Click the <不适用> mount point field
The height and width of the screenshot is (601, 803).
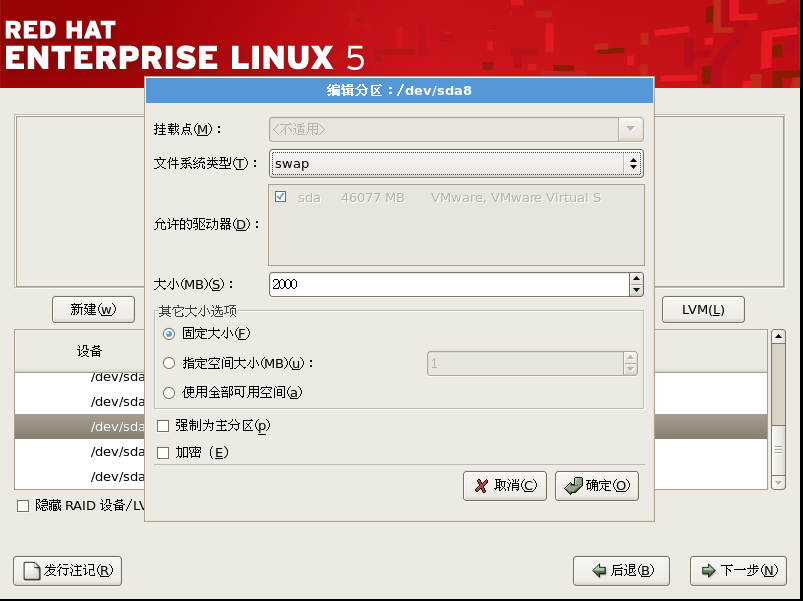point(443,129)
